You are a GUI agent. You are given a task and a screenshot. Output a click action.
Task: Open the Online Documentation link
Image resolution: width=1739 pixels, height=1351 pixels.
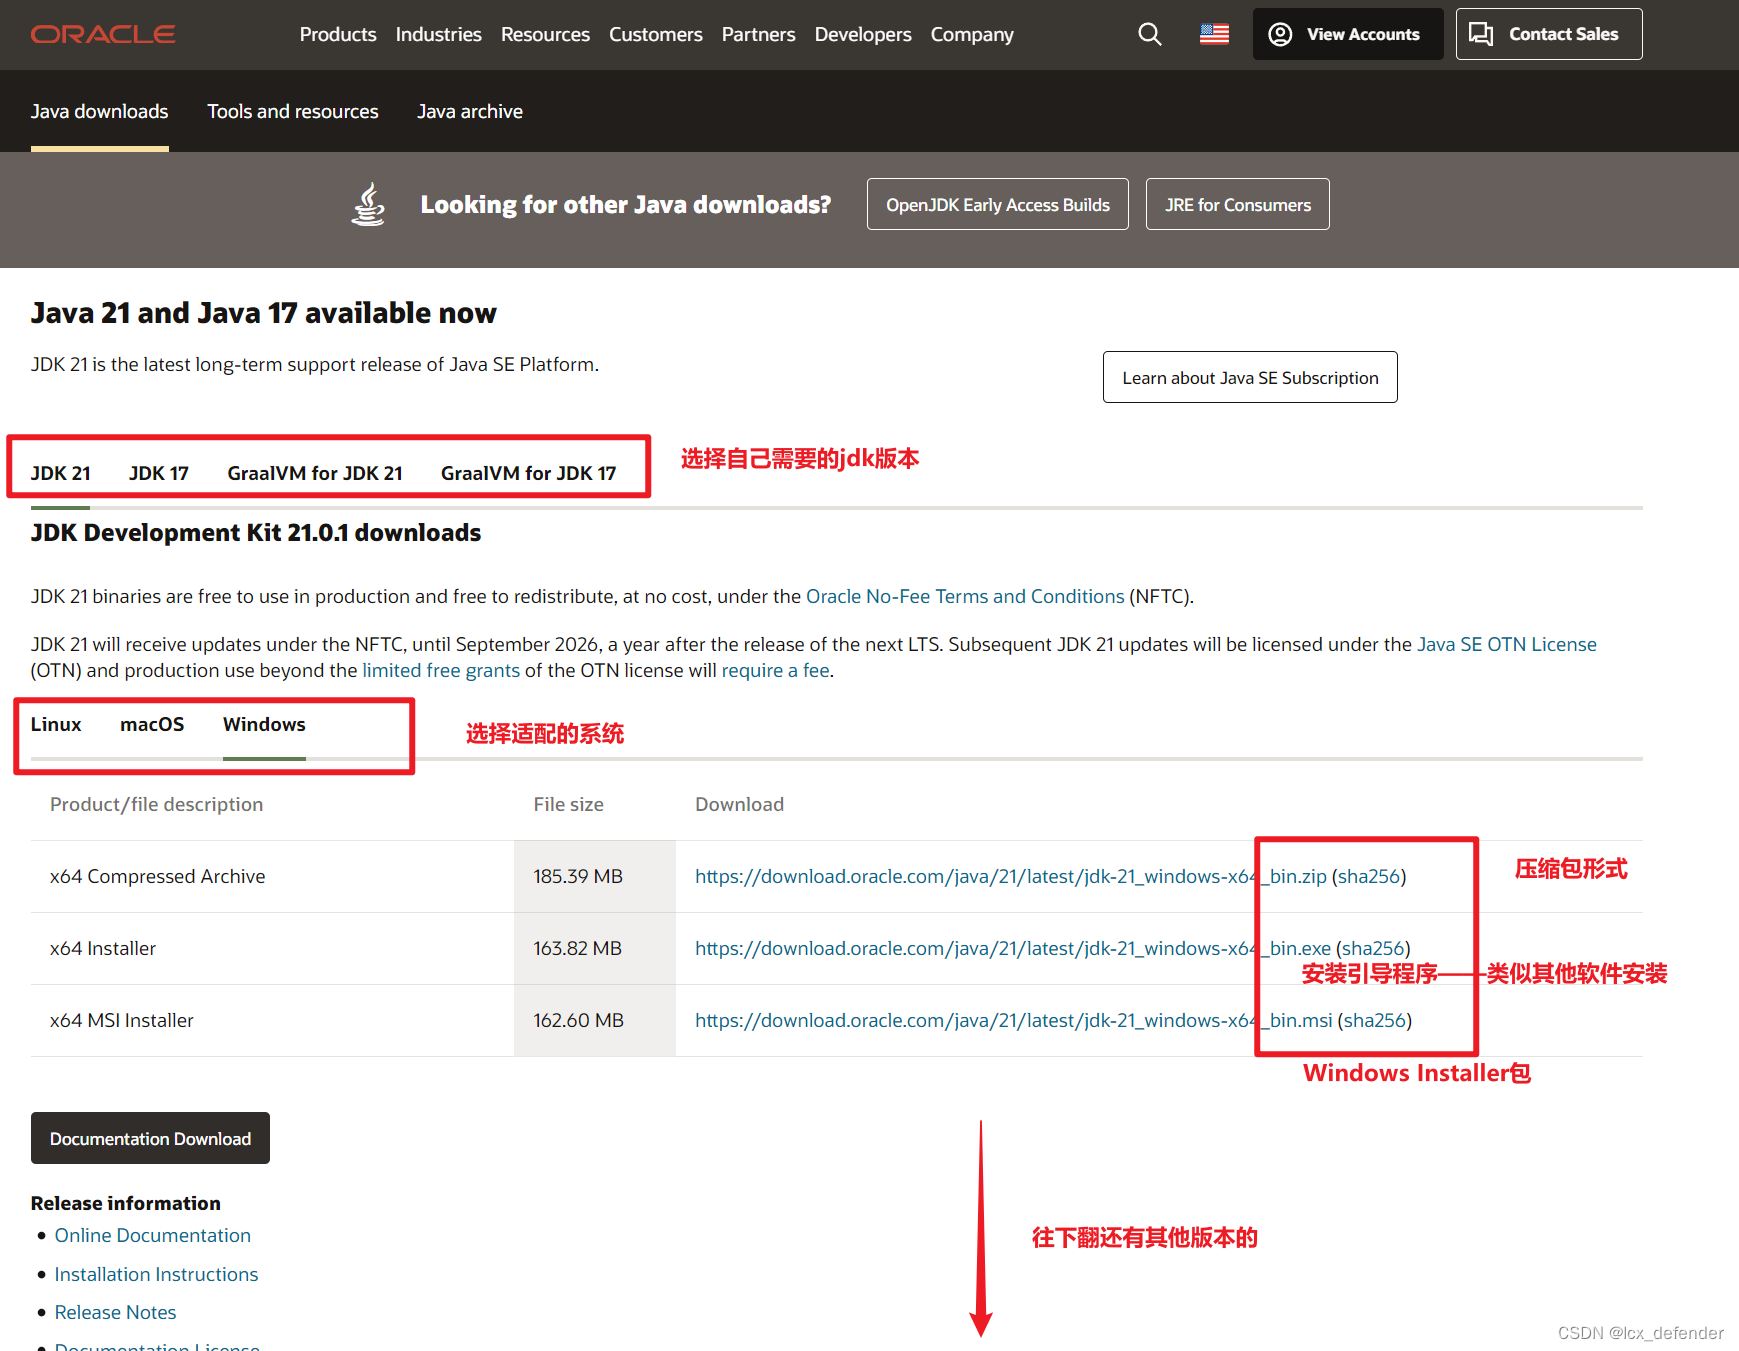tap(153, 1235)
